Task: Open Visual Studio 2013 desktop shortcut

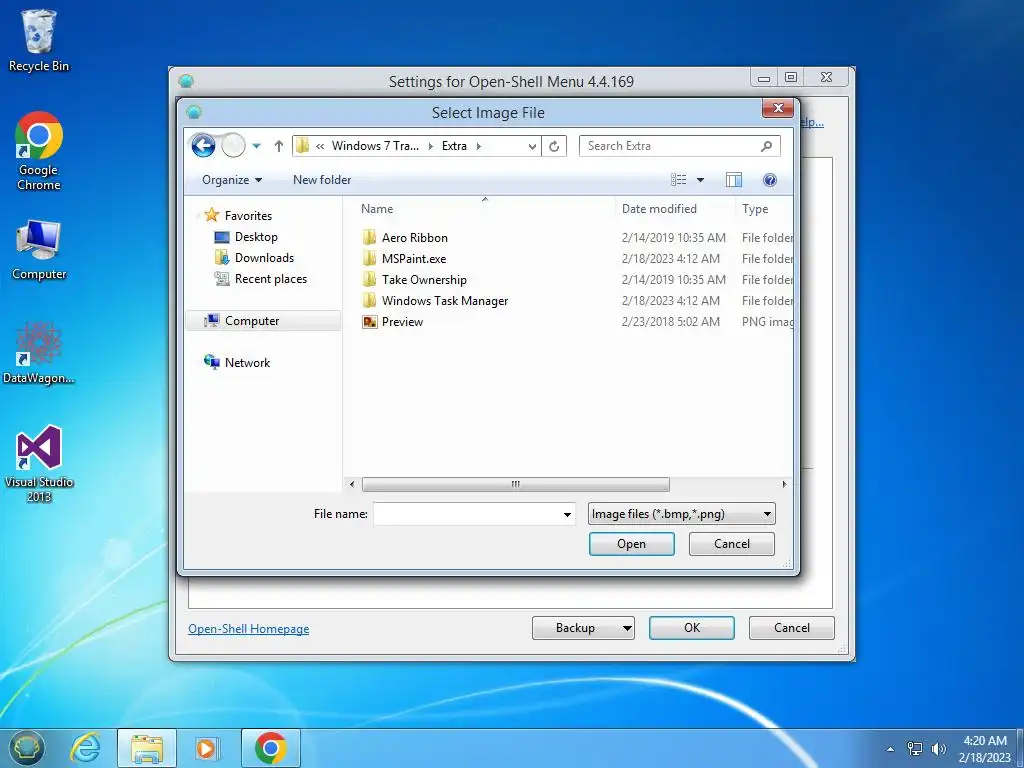Action: (39, 463)
